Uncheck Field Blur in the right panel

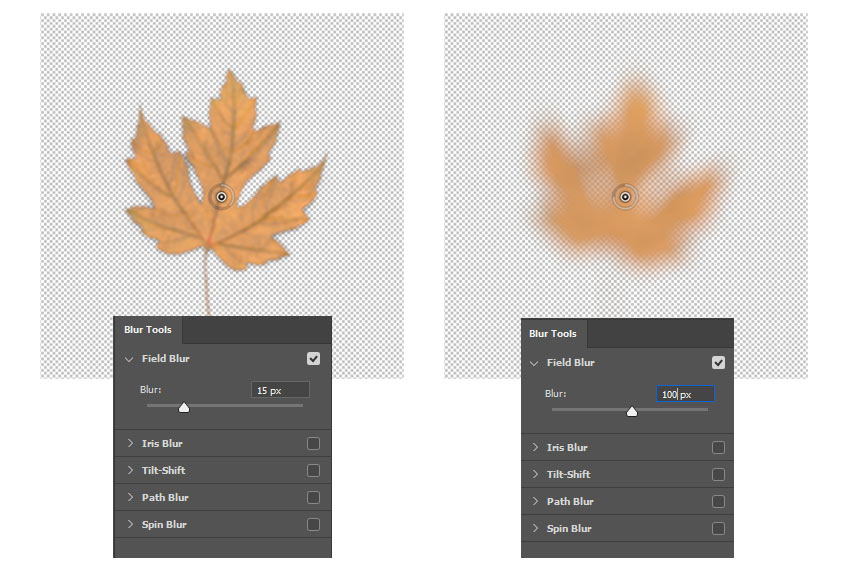click(718, 363)
